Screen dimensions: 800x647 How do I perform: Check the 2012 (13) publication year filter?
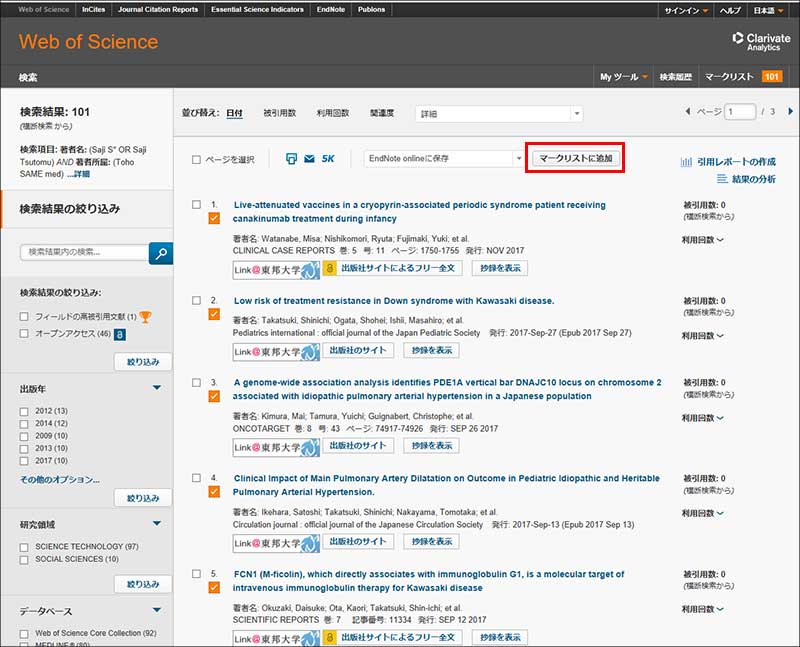point(24,411)
